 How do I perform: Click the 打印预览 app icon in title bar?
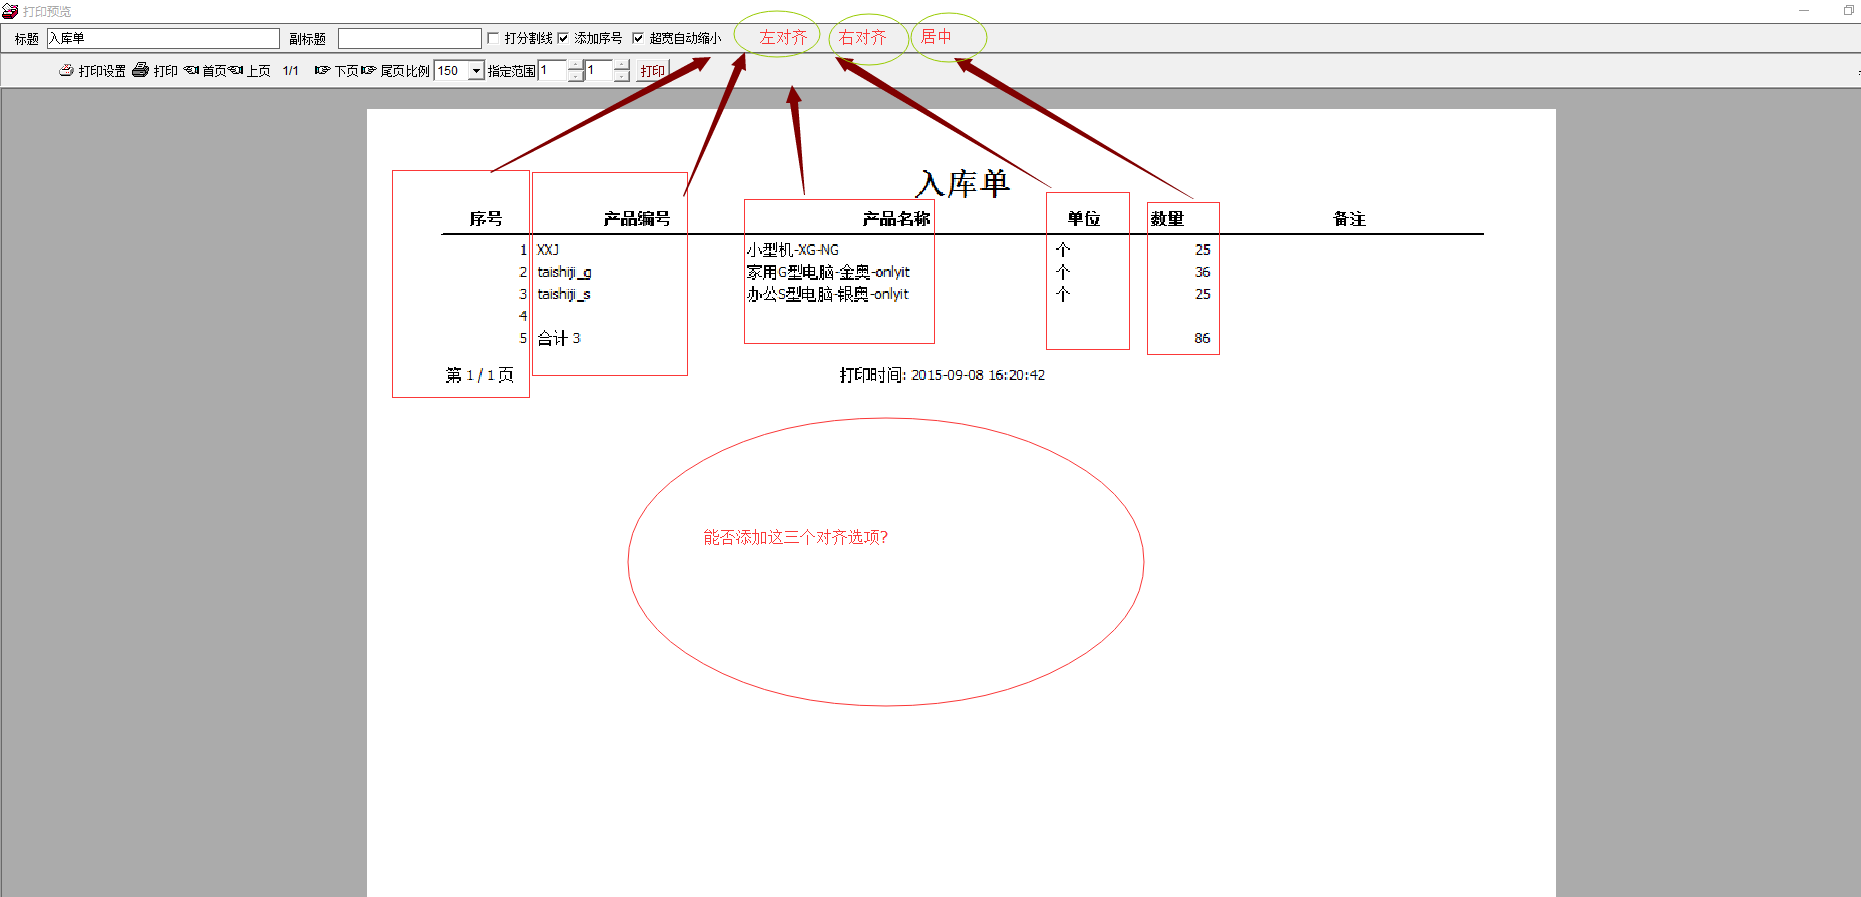(x=10, y=11)
